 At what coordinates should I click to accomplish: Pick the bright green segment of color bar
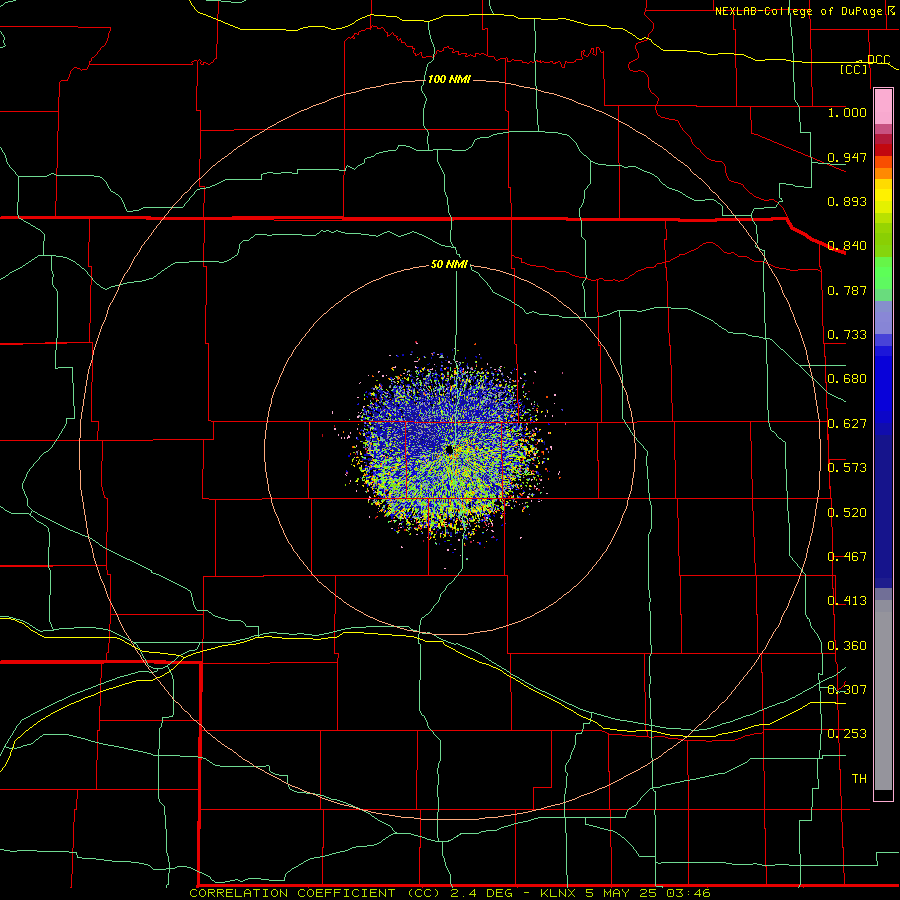click(883, 272)
